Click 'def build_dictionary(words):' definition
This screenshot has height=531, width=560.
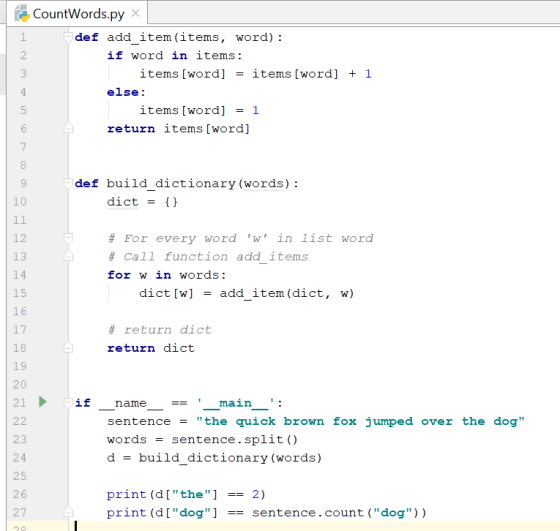tap(186, 184)
